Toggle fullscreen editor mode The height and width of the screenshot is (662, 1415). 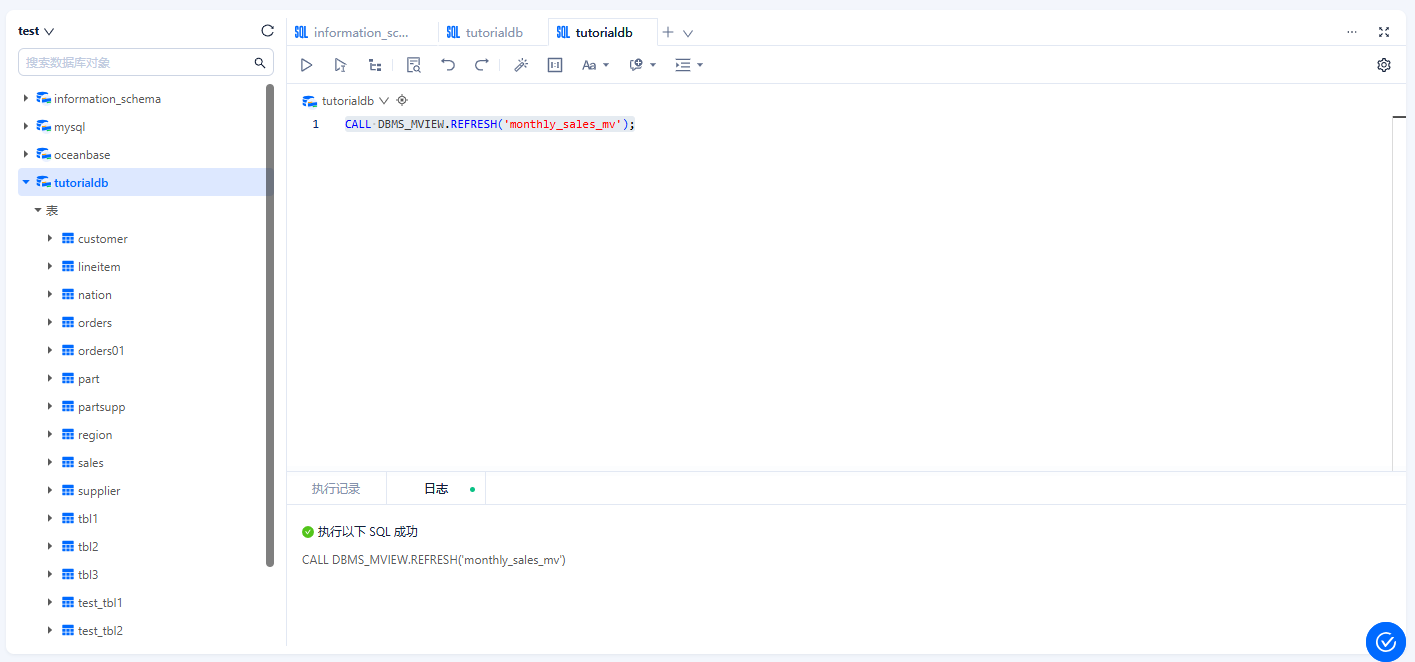[1384, 32]
